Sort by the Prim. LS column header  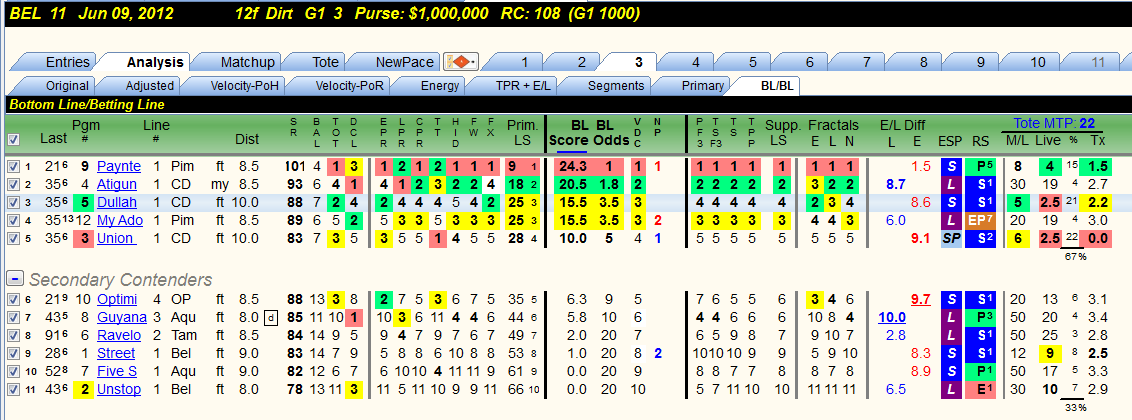(x=521, y=132)
